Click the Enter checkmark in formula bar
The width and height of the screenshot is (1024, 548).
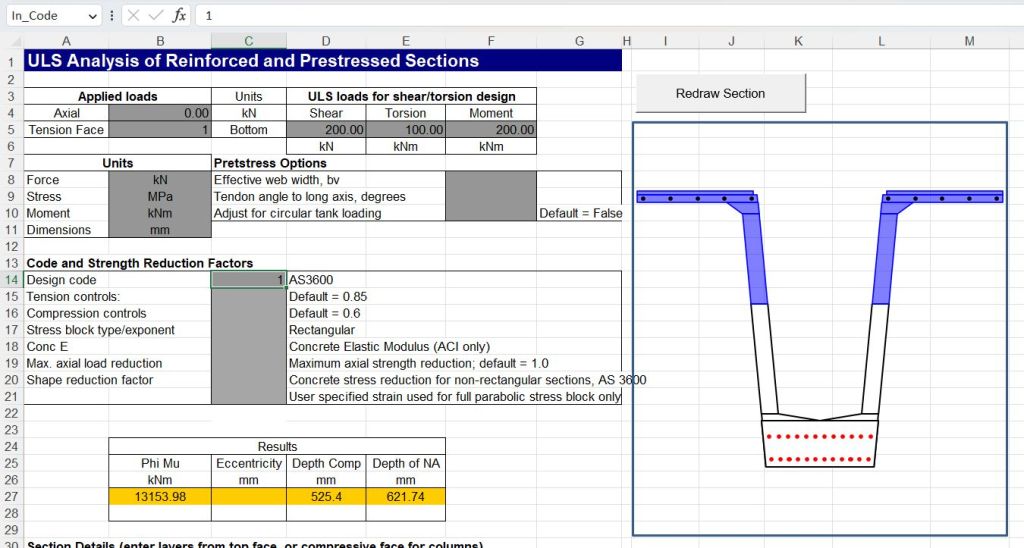(156, 16)
